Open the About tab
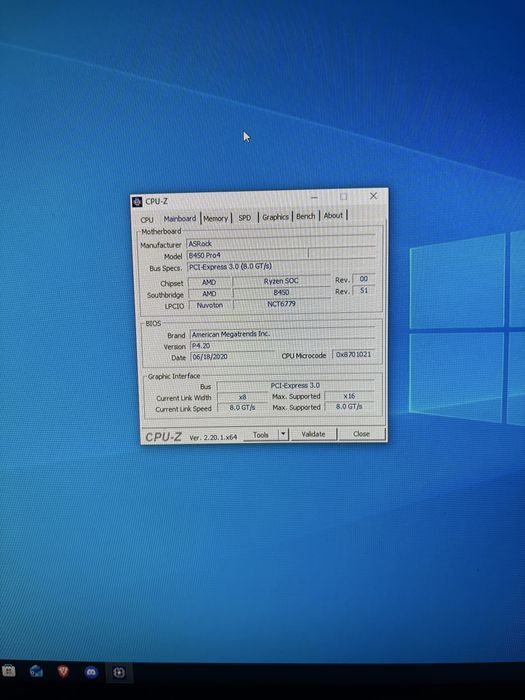The width and height of the screenshot is (525, 700). [x=333, y=215]
